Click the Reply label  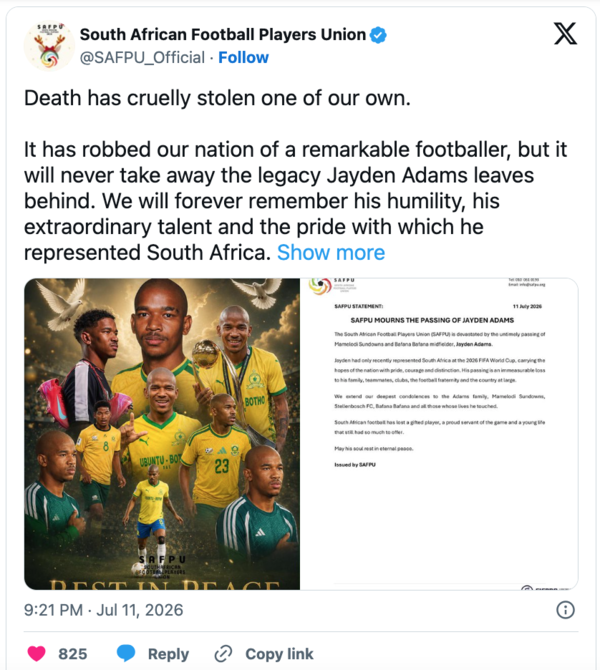pos(168,654)
